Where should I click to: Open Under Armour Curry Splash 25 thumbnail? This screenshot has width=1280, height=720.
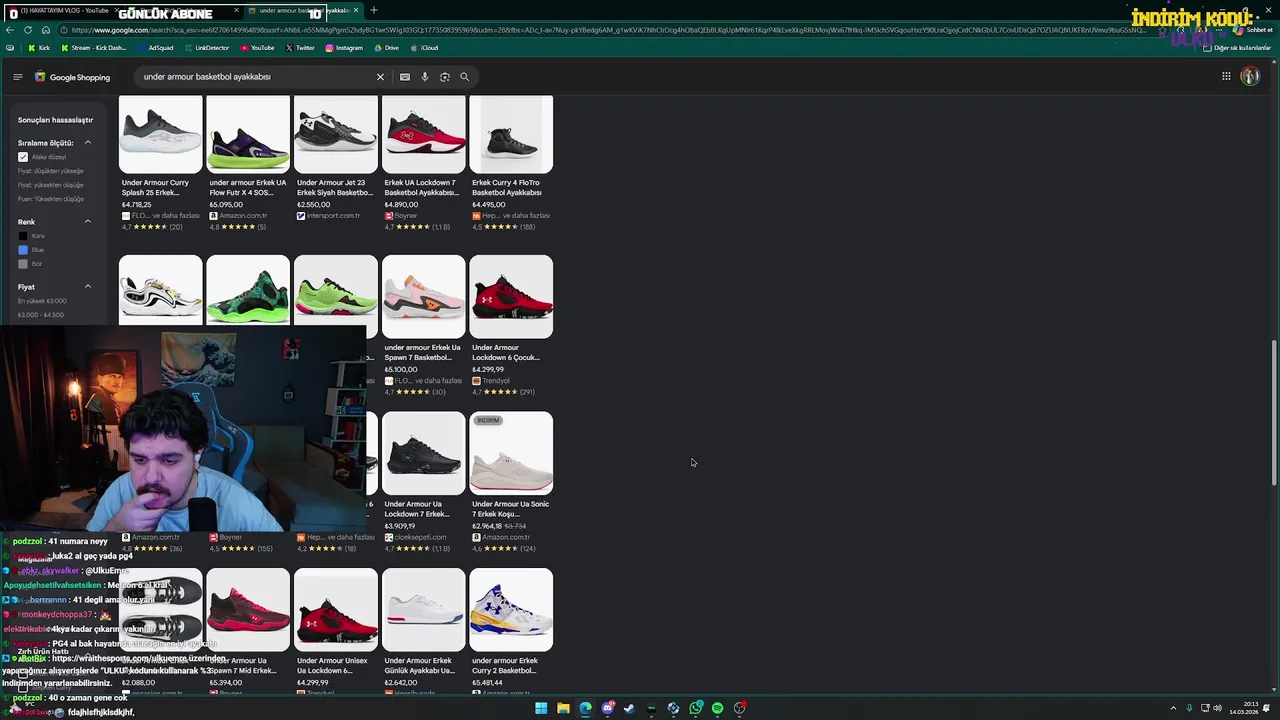(161, 134)
